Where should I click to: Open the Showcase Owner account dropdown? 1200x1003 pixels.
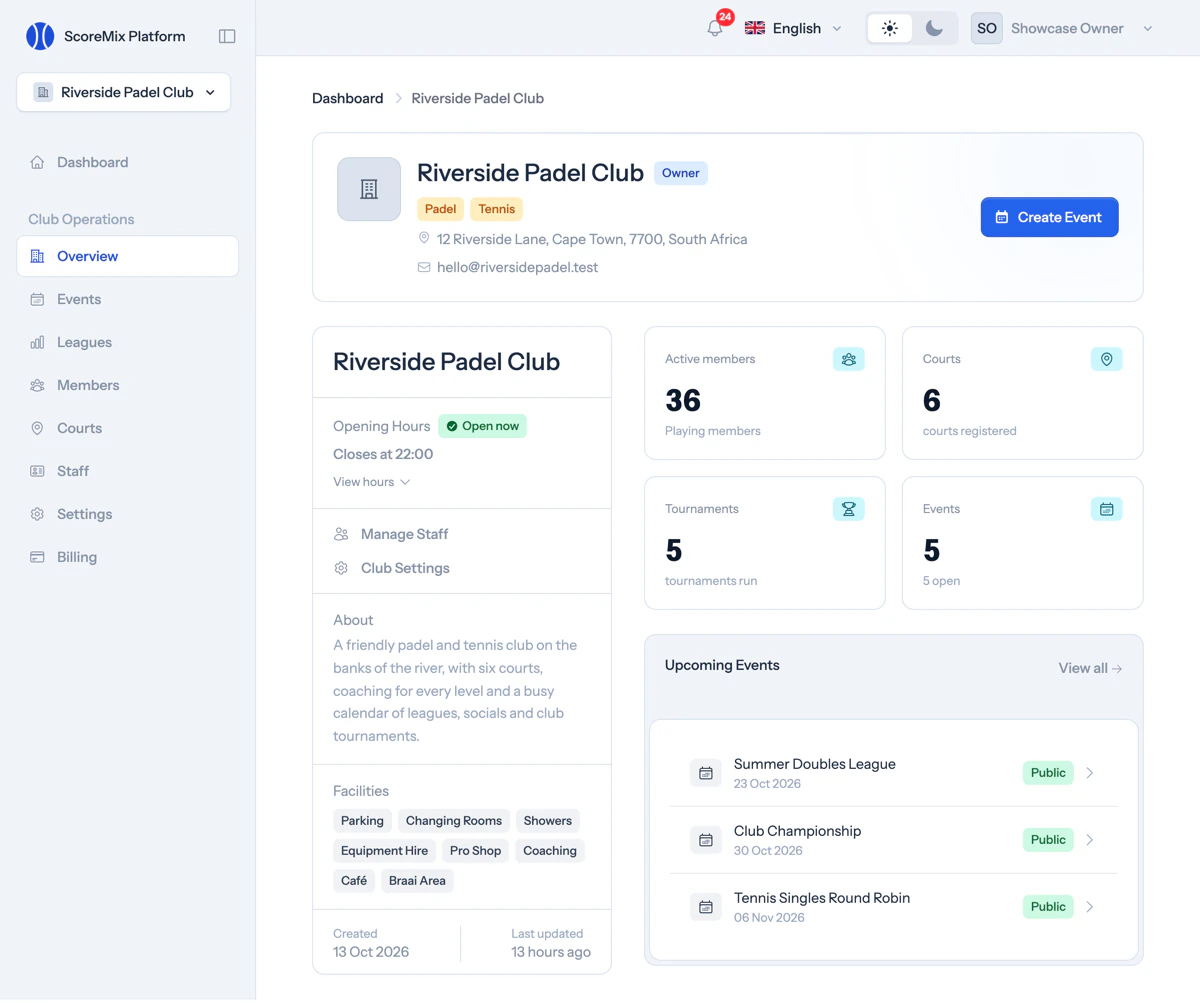click(1064, 28)
